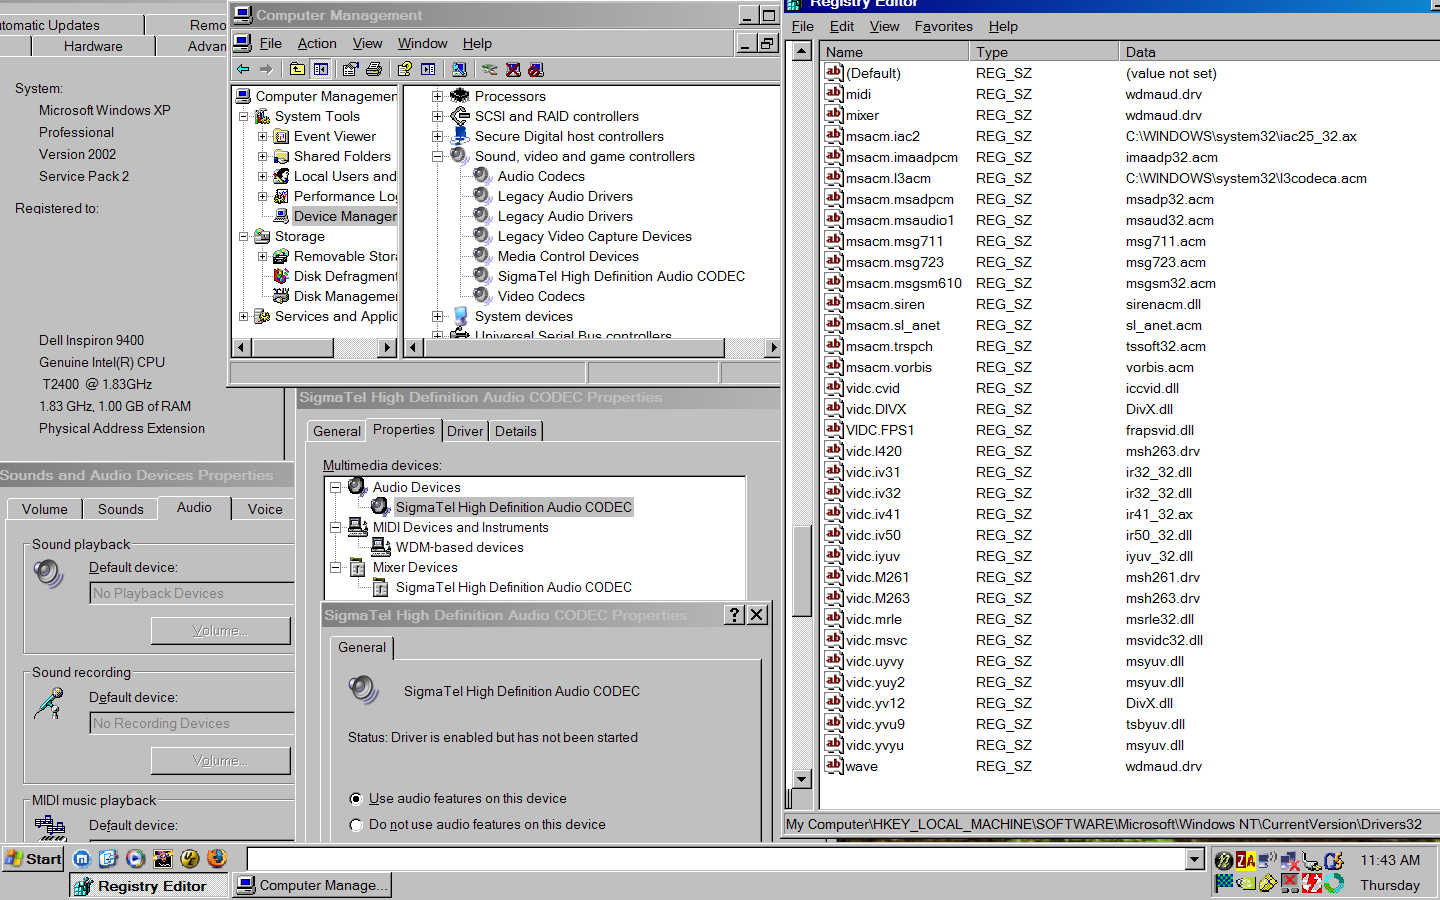Select Use audio features on this device
This screenshot has height=900, width=1440.
pyautogui.click(x=356, y=799)
